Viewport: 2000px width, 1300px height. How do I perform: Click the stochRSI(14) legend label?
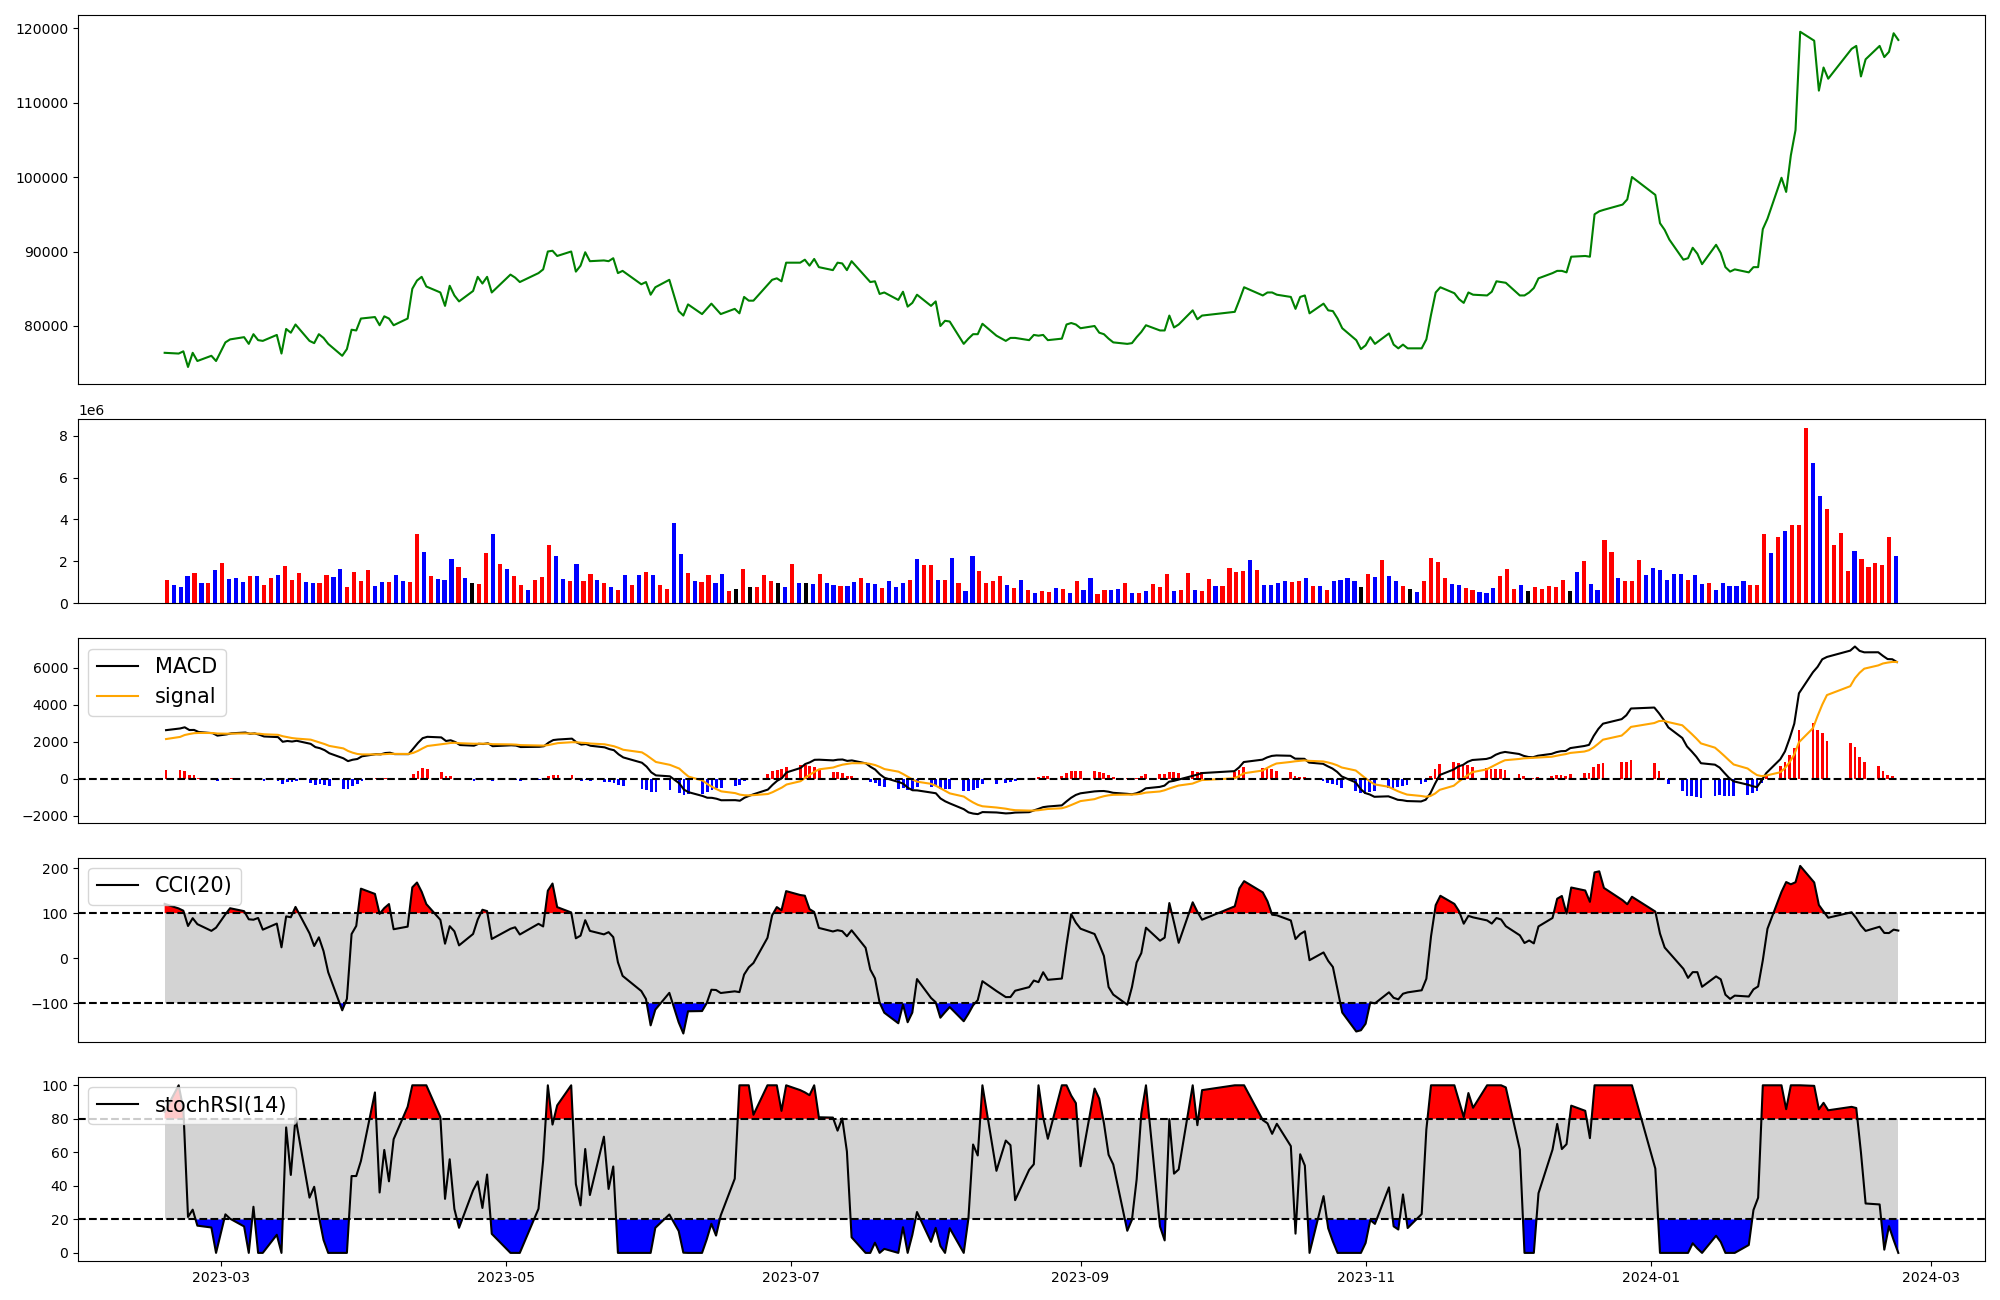click(x=220, y=1105)
